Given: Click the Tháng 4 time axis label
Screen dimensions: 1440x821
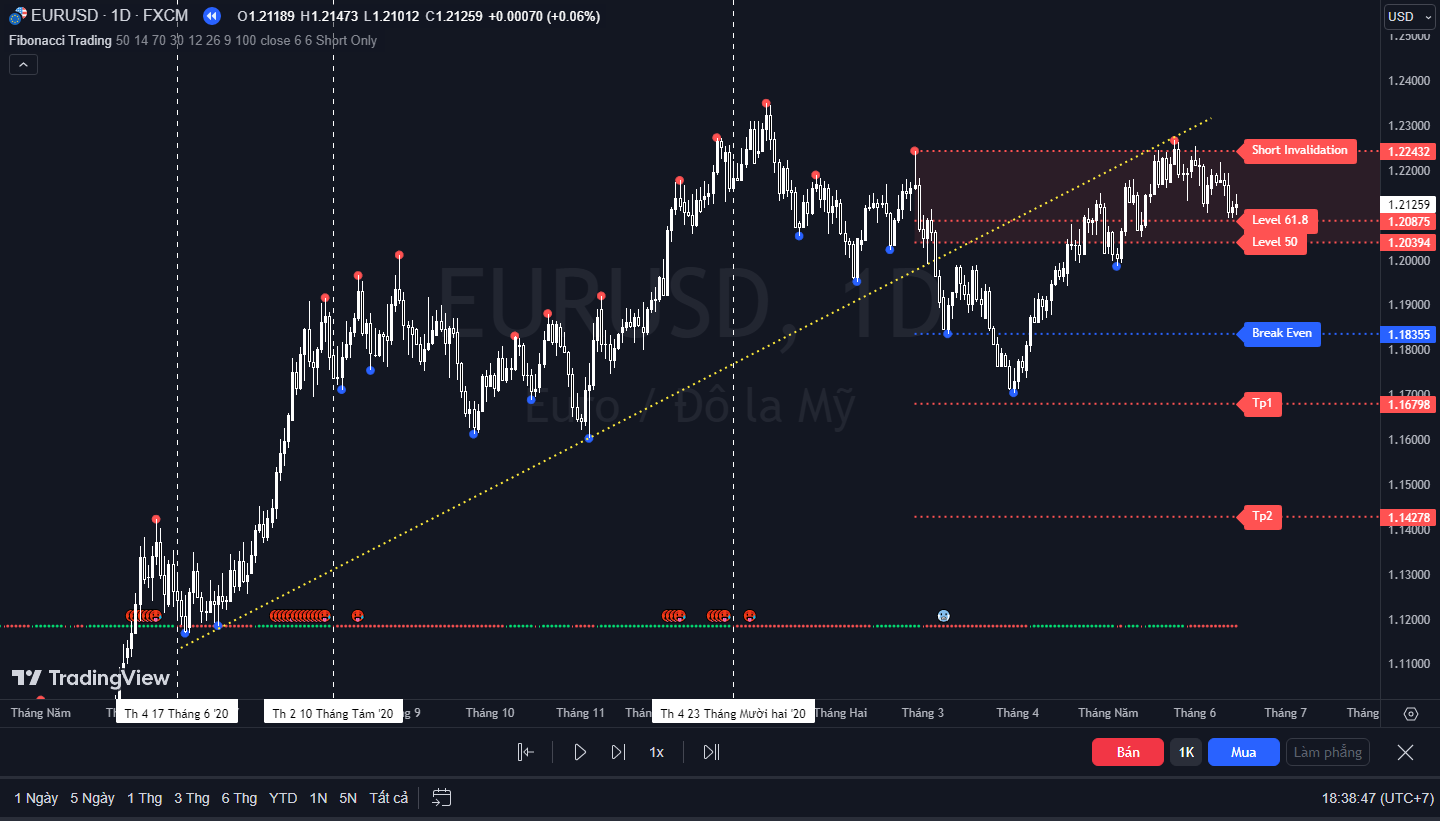Looking at the screenshot, I should (x=1017, y=713).
